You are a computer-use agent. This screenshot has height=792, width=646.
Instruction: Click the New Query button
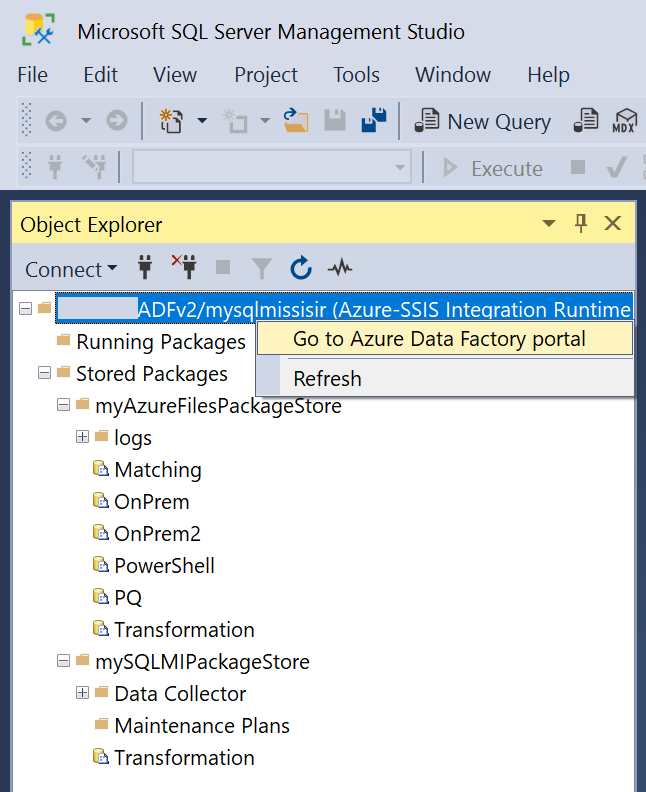[483, 121]
